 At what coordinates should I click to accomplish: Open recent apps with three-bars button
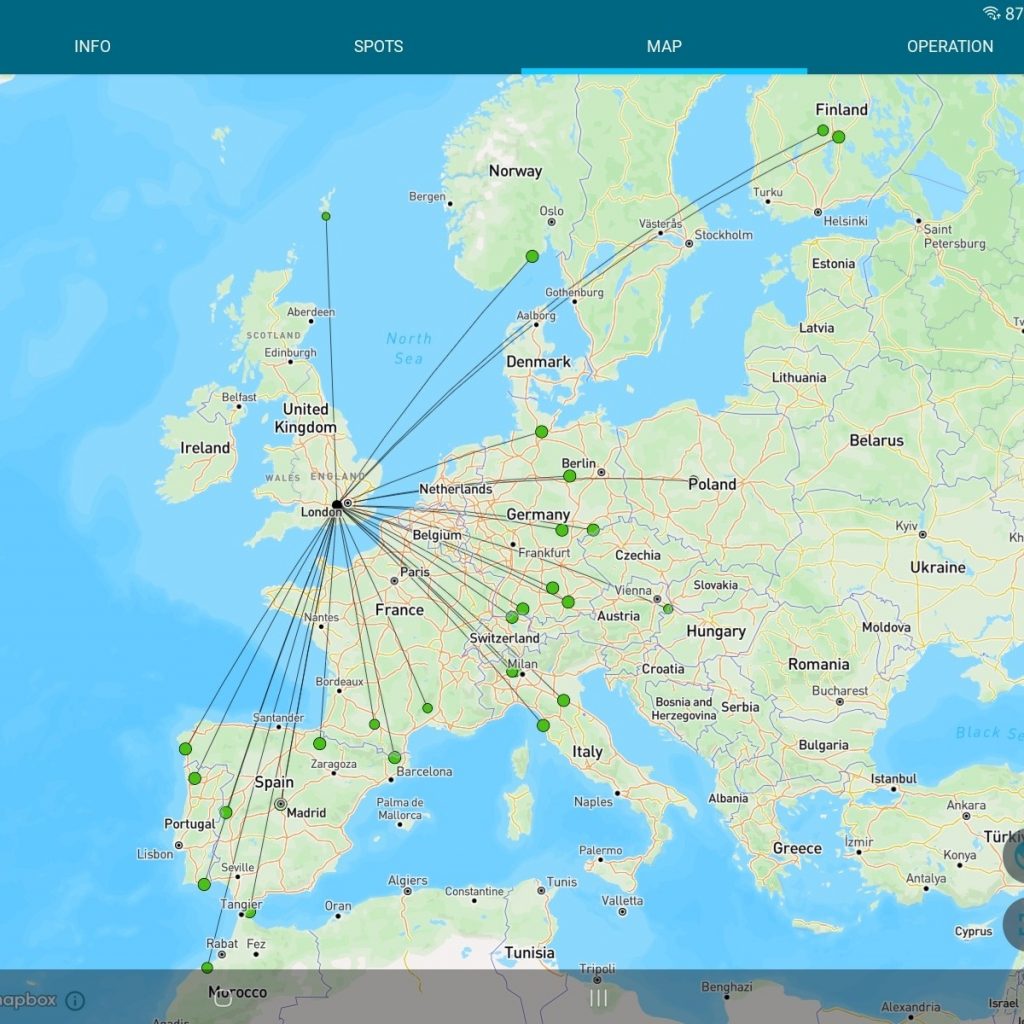pos(599,997)
